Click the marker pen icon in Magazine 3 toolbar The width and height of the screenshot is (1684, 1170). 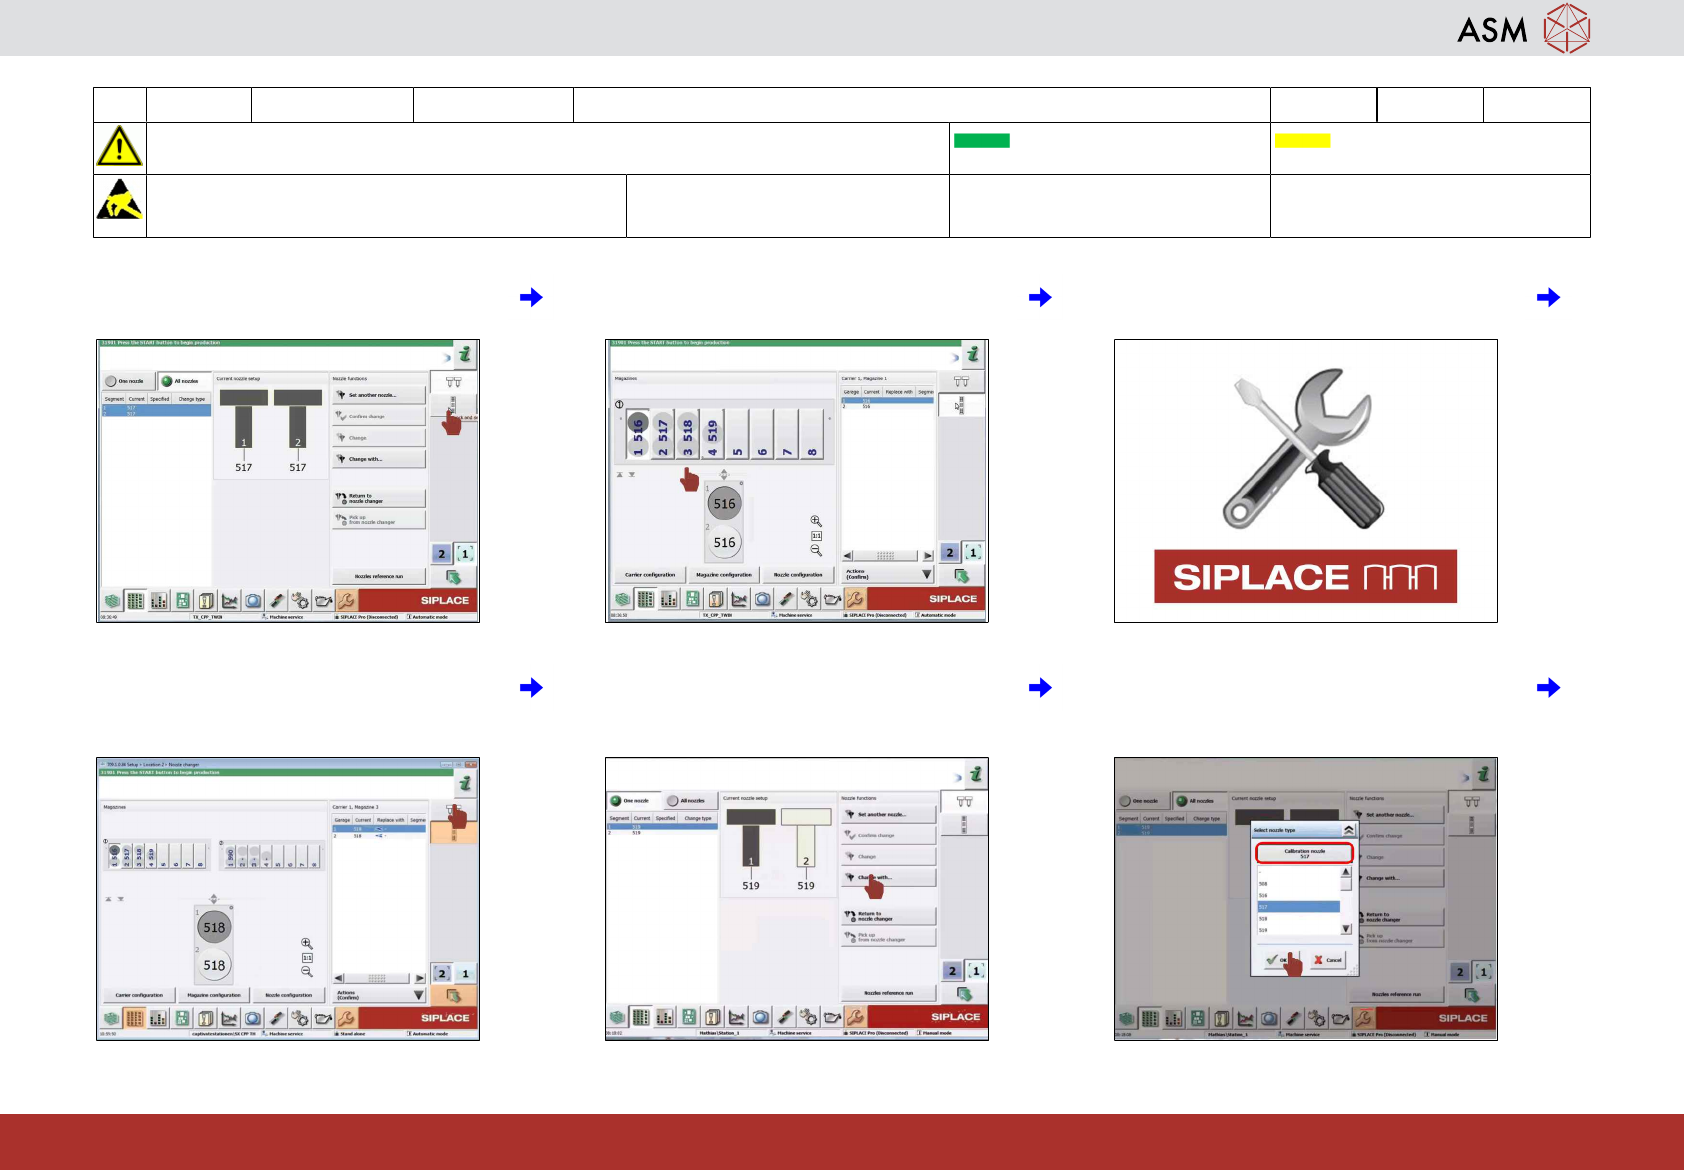coord(277,1019)
